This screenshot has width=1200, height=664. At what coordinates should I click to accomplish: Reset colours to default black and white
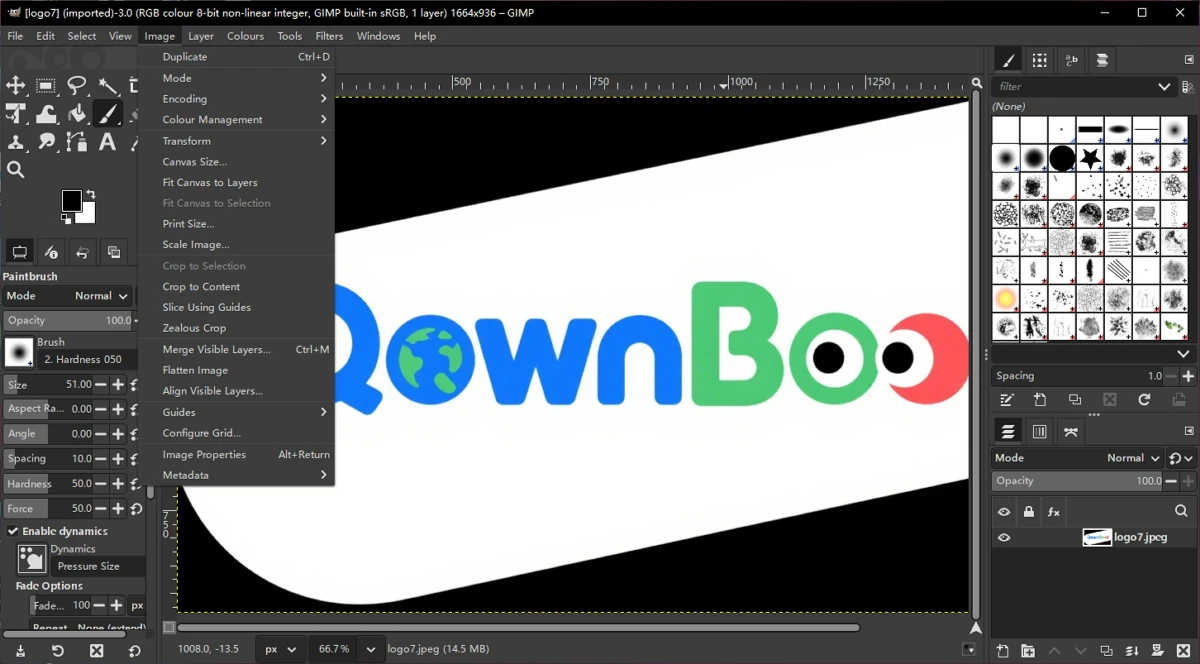pos(67,219)
